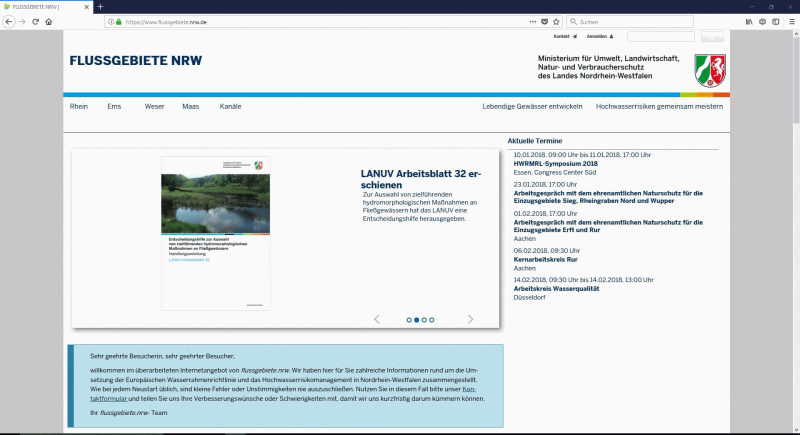Screen dimensions: 800x435
Task: Open Kernarbeitskreis Rur event
Action: pos(545,260)
